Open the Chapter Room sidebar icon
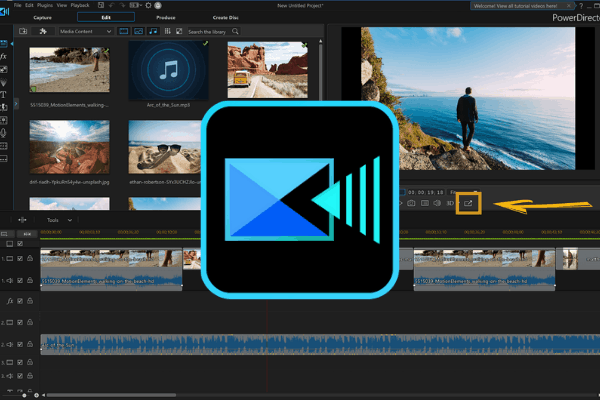This screenshot has height=400, width=600. (3, 146)
